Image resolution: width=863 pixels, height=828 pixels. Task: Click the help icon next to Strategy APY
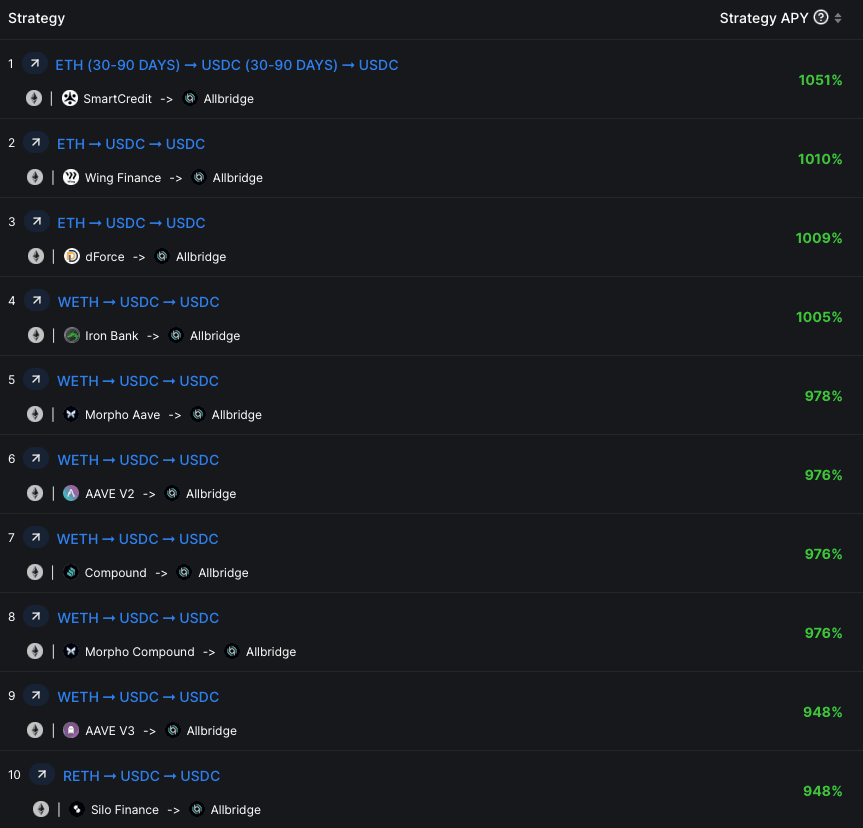pos(821,17)
